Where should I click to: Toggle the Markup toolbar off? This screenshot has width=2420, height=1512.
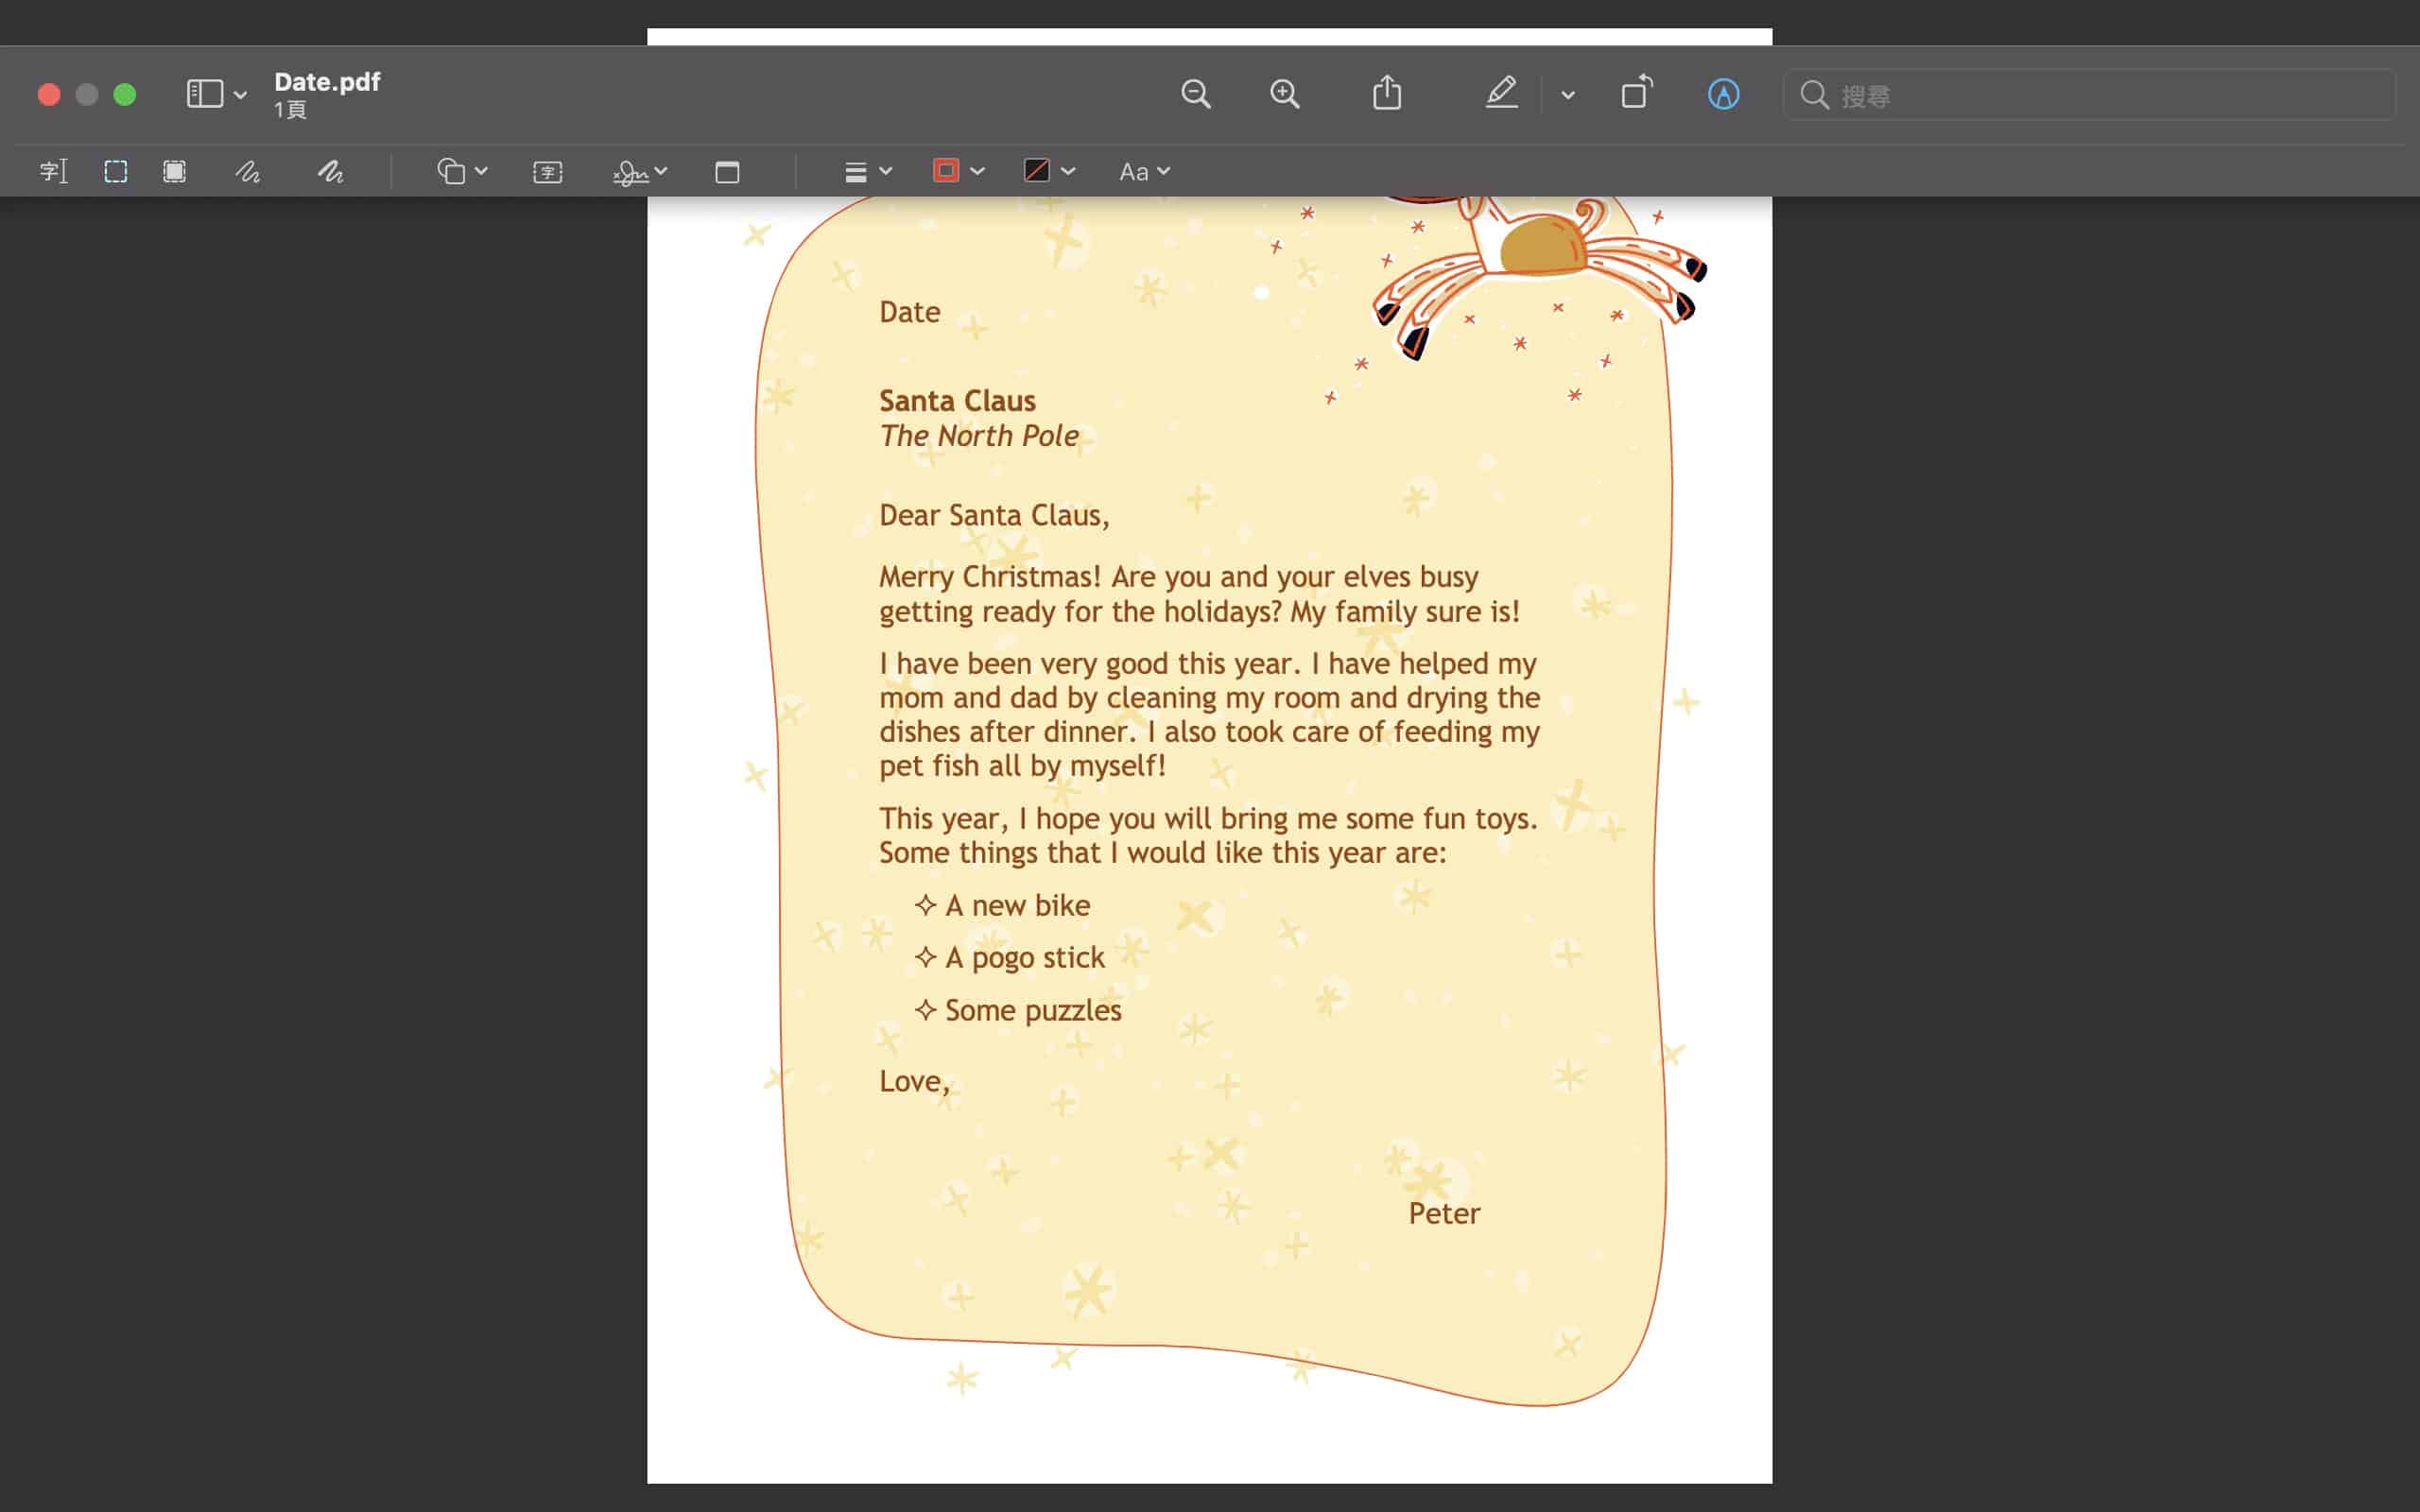1722,95
